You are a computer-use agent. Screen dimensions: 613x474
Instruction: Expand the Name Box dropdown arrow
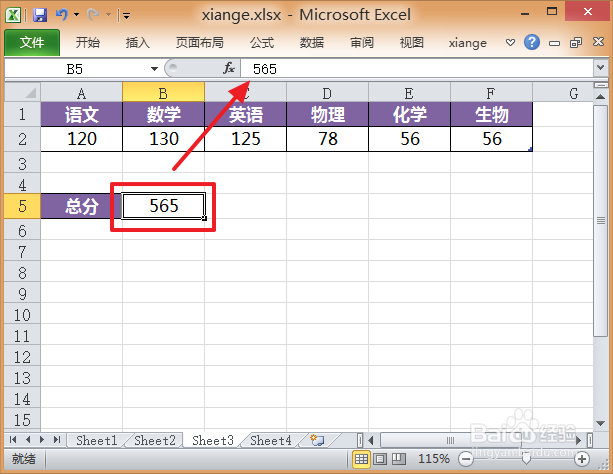pyautogui.click(x=154, y=69)
